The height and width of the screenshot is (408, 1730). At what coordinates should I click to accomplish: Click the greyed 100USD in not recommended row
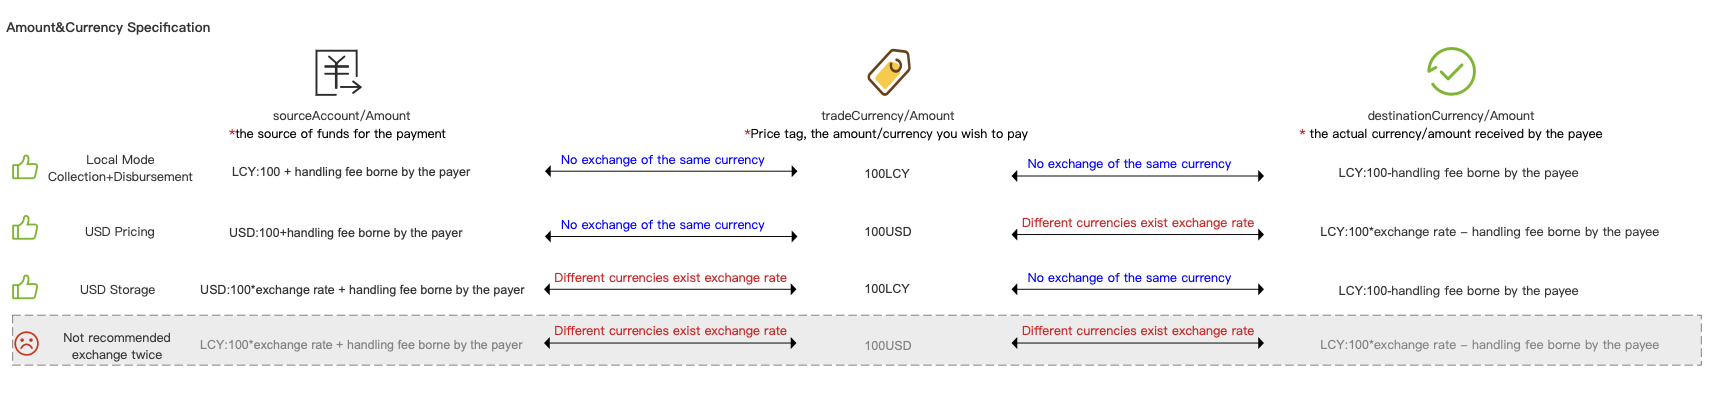(888, 346)
